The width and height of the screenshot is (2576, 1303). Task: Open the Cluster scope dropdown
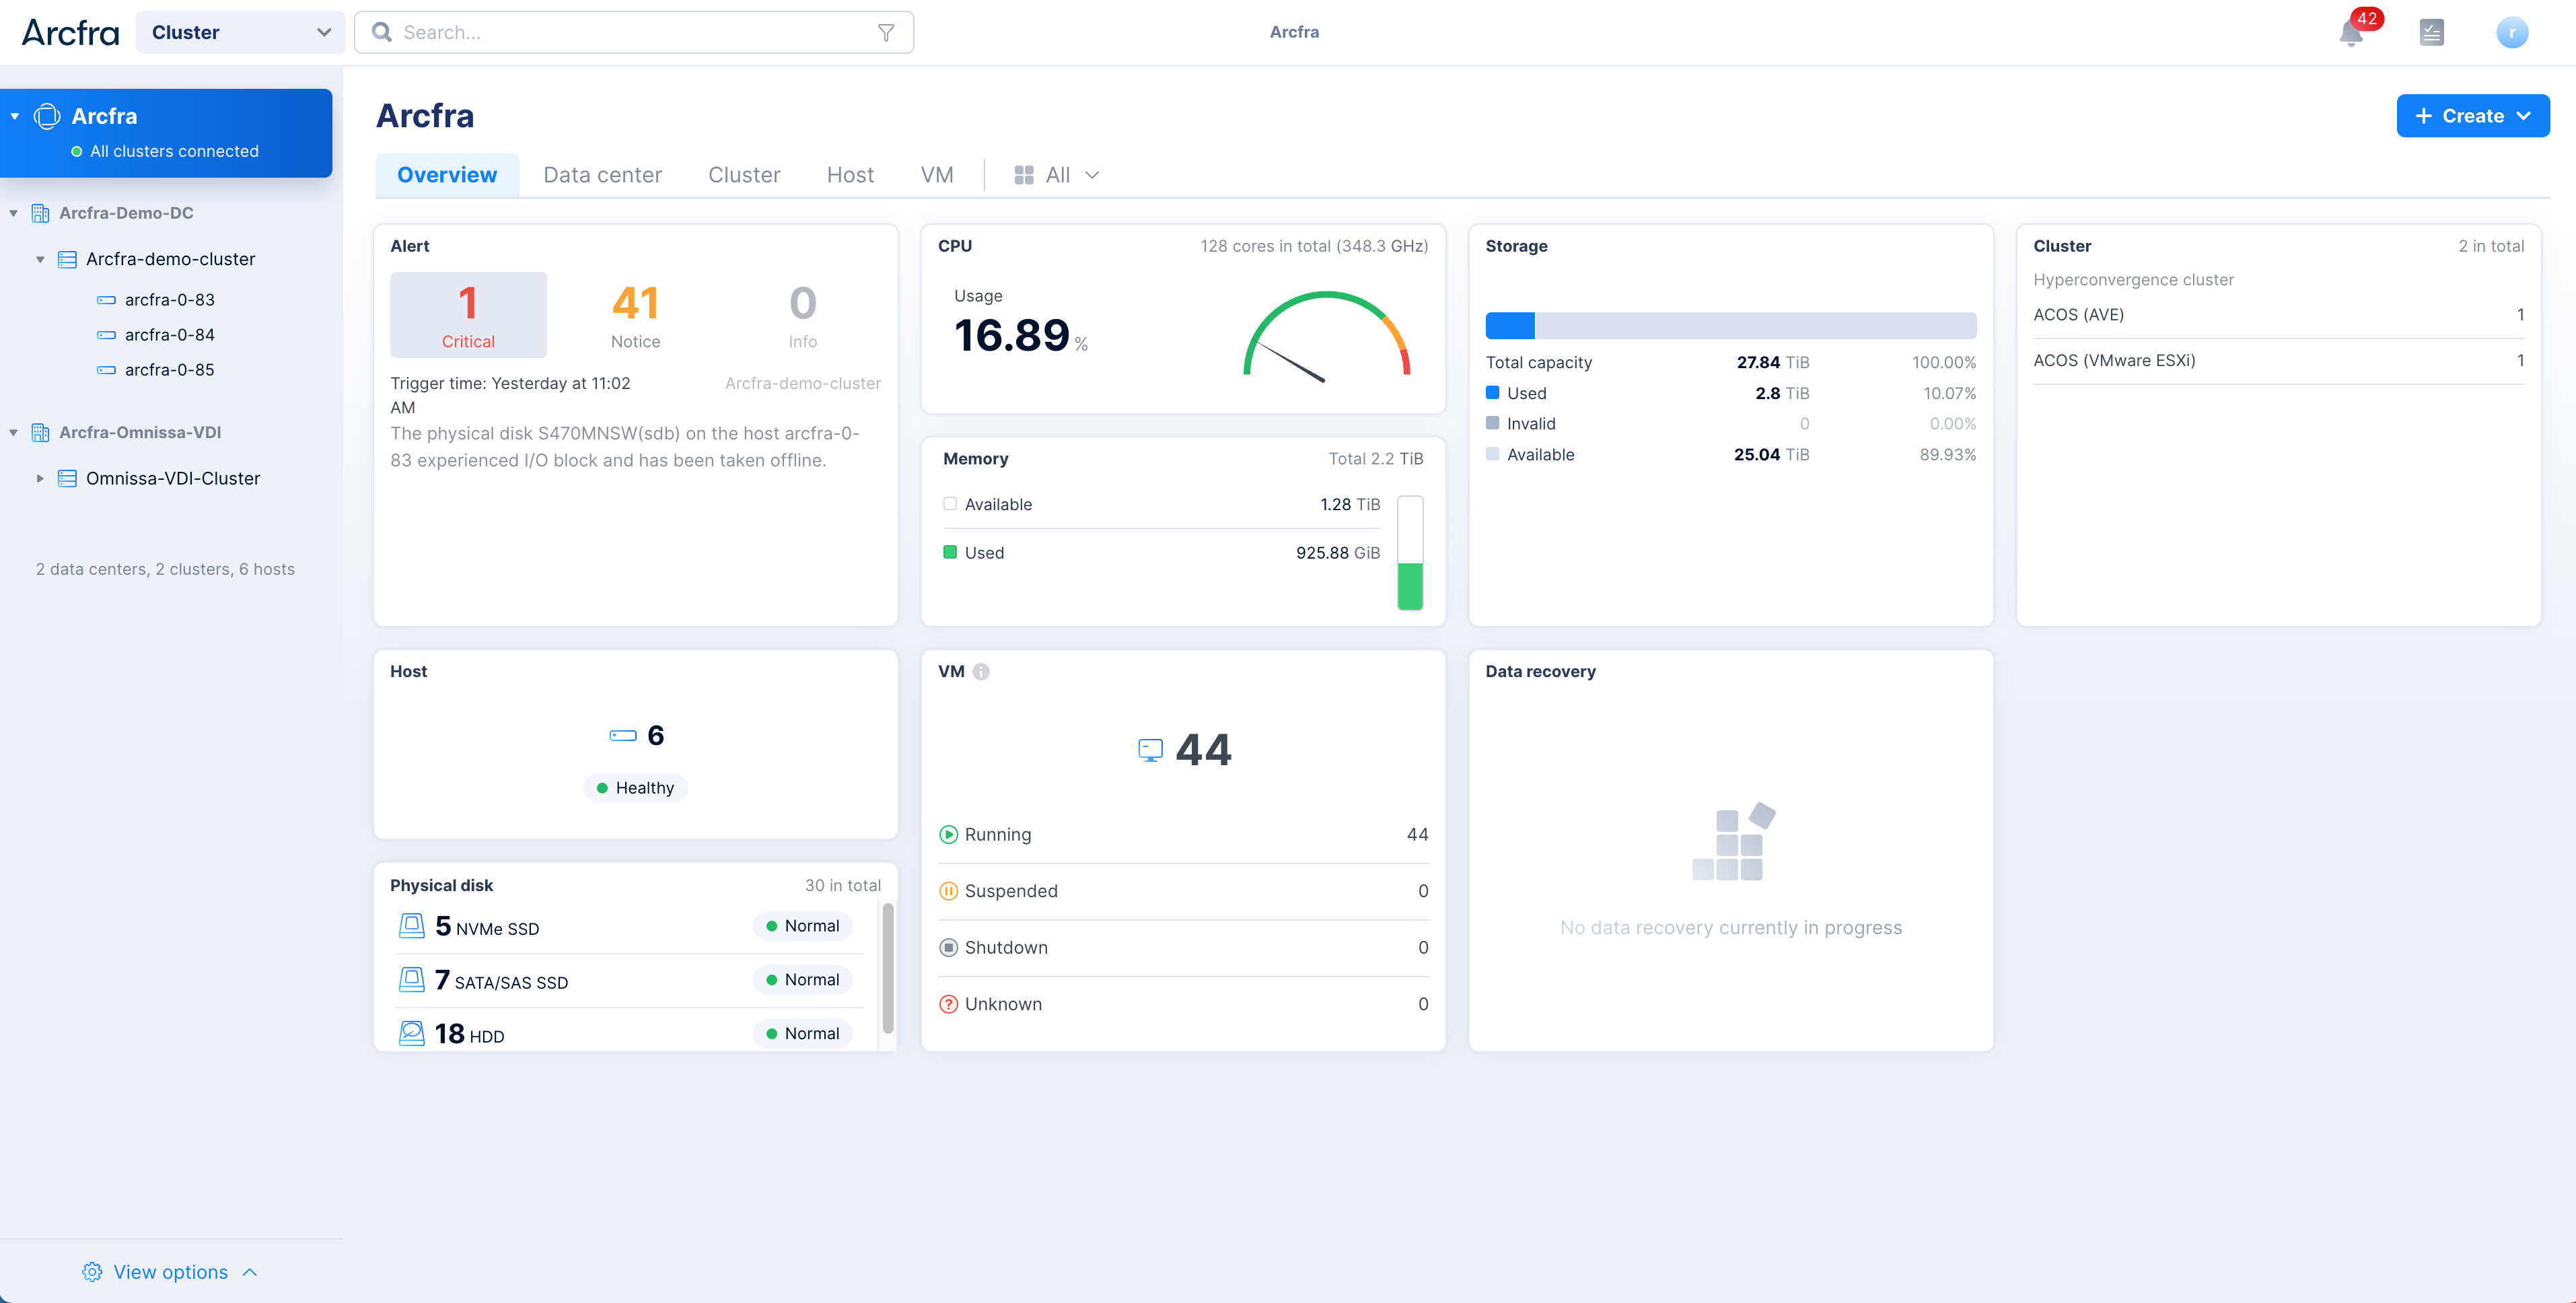240,33
